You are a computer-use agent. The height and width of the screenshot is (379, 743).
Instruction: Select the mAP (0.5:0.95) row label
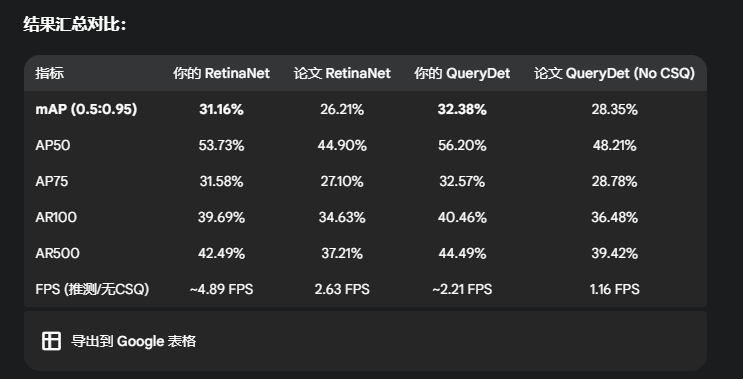86,109
